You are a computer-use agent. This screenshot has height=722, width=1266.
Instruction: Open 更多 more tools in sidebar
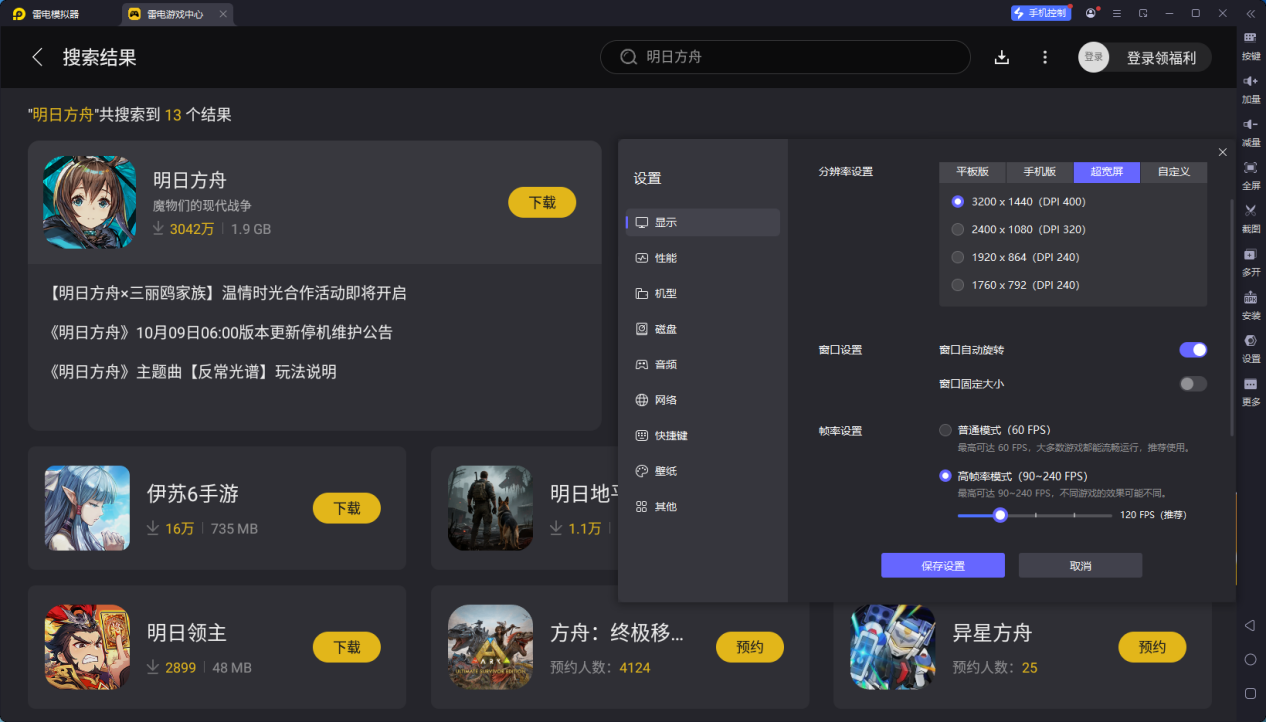(1250, 384)
